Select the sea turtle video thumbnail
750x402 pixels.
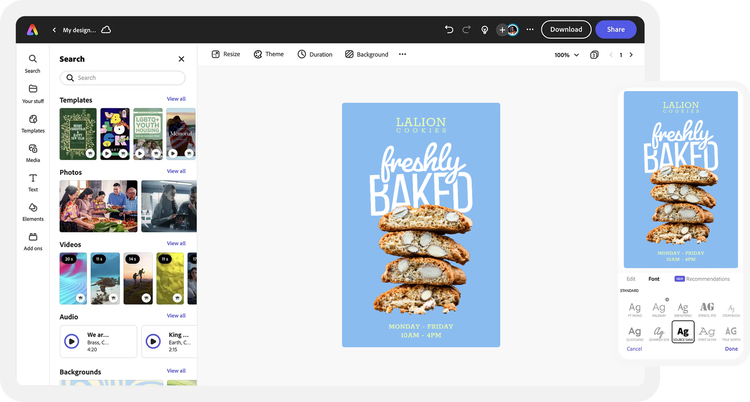pyautogui.click(x=105, y=279)
